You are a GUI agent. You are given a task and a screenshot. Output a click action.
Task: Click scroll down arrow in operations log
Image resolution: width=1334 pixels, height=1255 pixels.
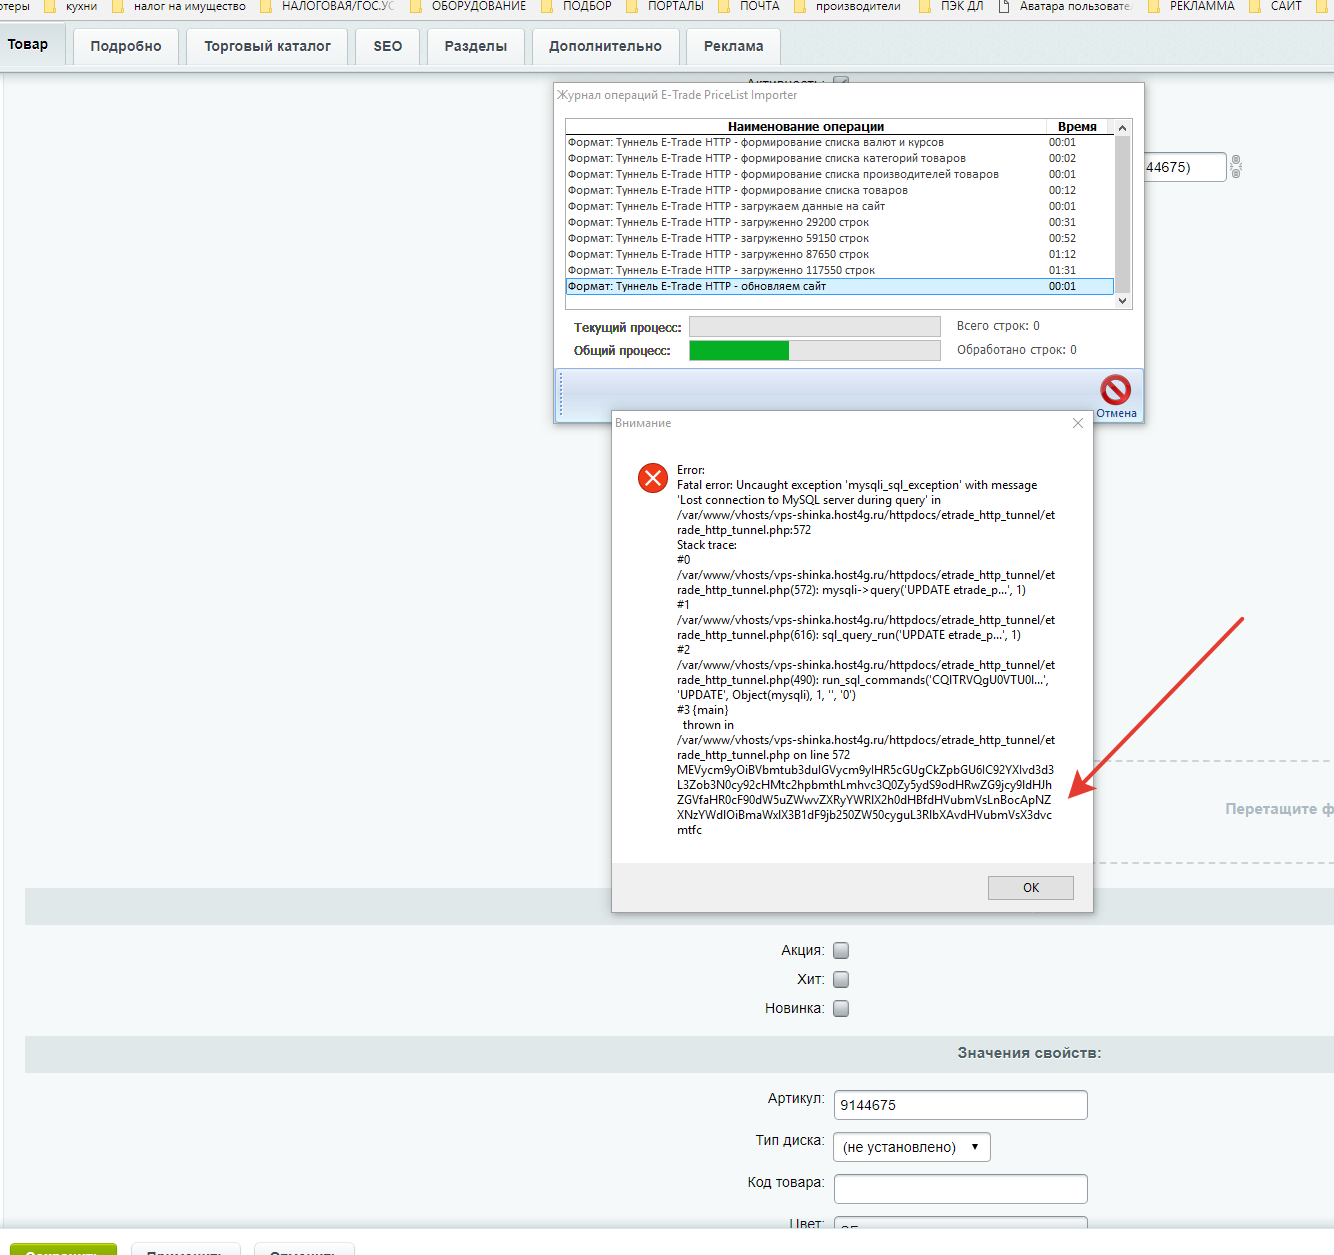1123,301
